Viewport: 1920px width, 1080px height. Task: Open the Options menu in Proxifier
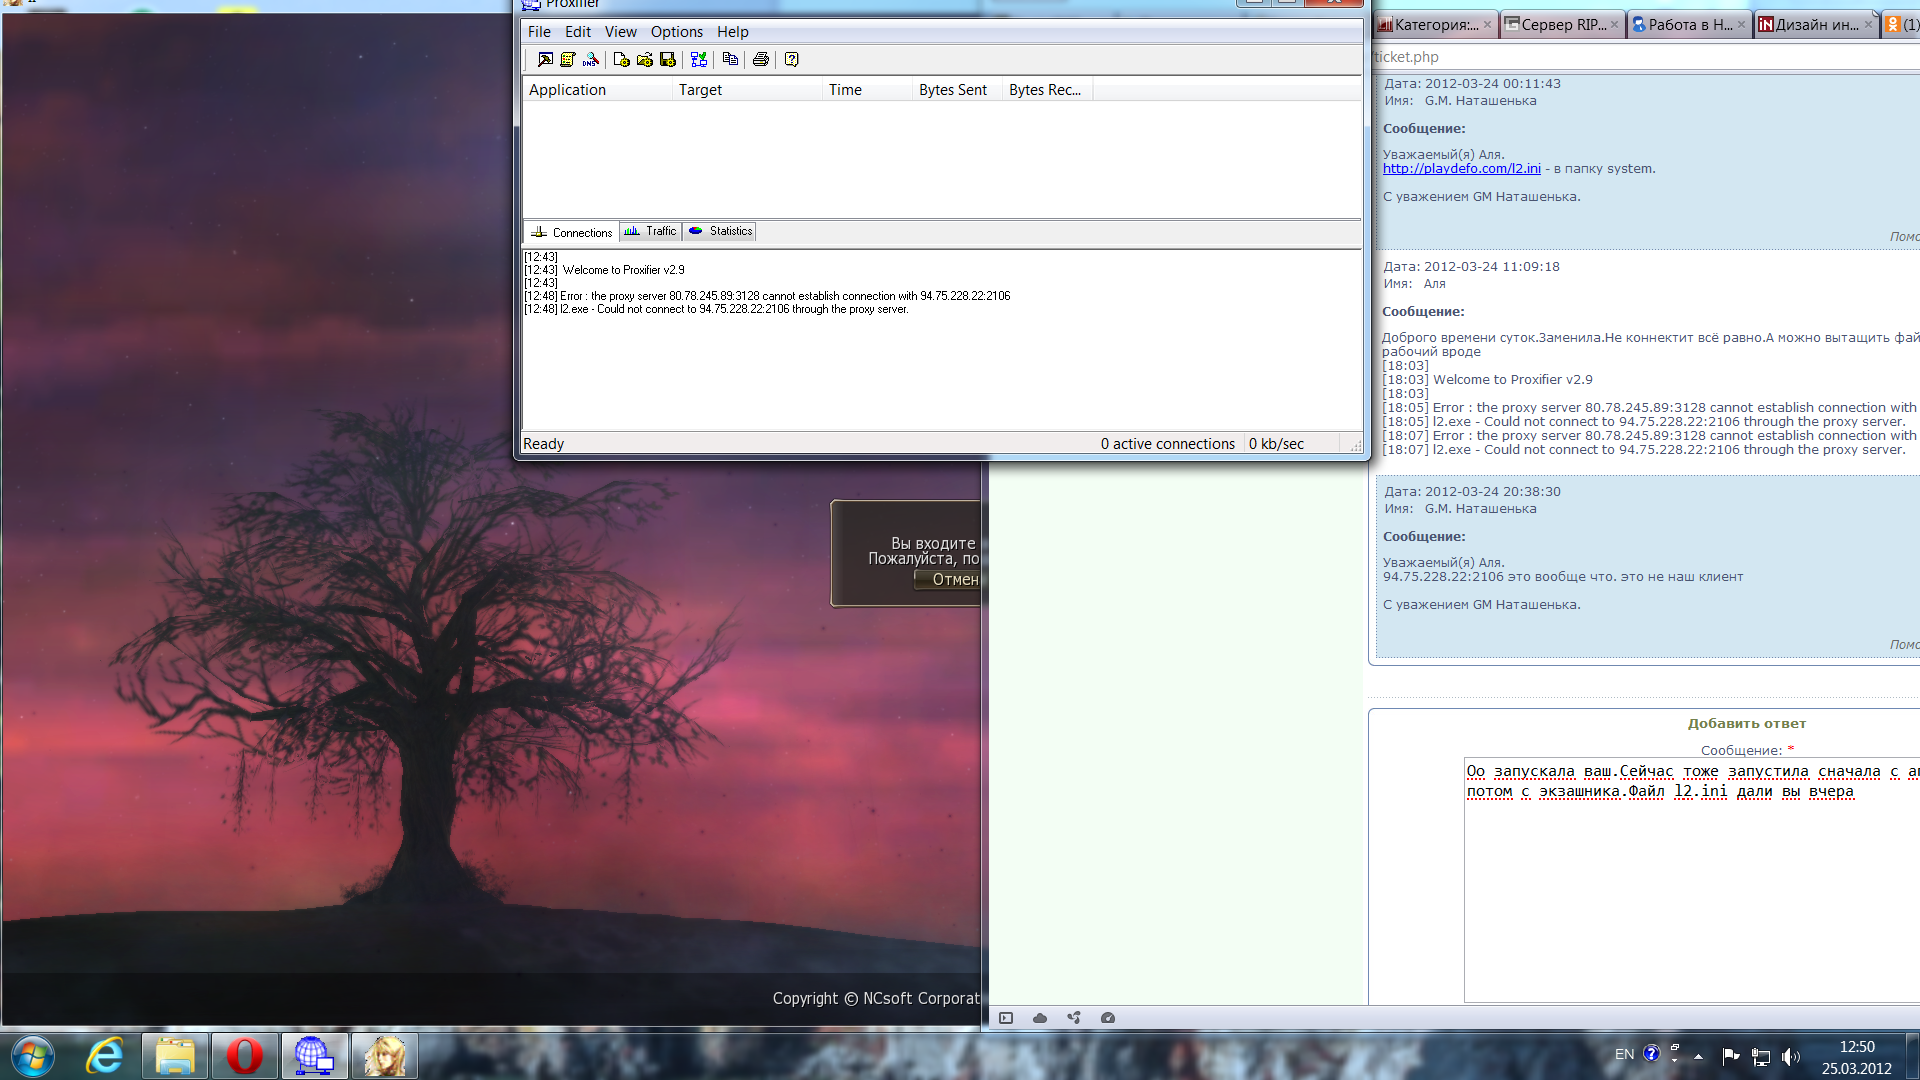(x=677, y=32)
